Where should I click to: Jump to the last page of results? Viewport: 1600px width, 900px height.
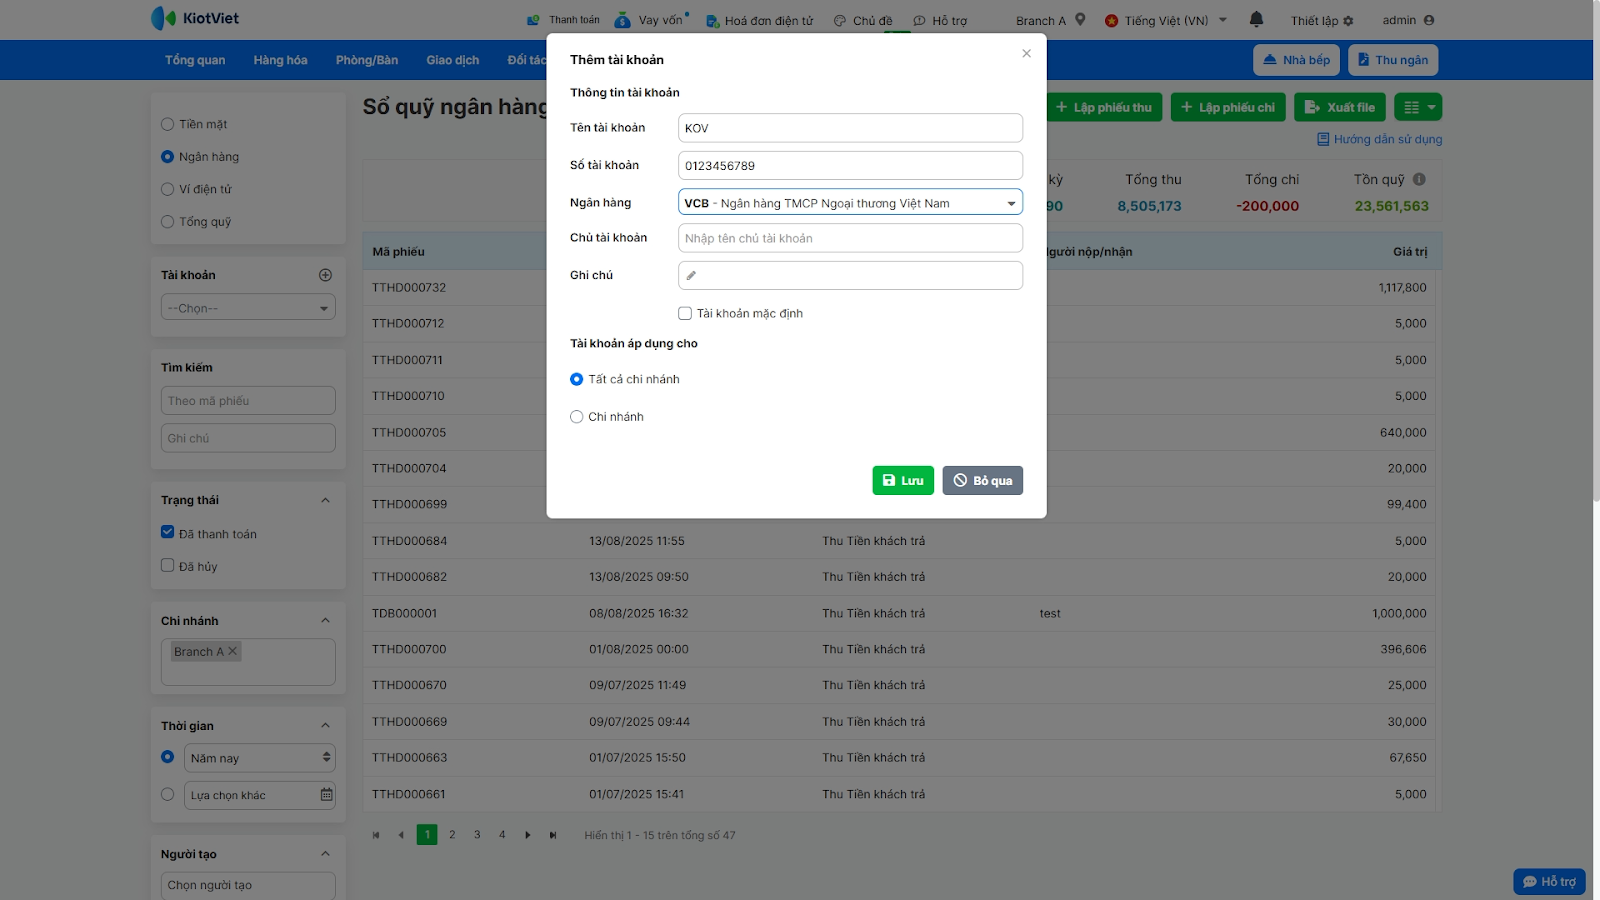[x=553, y=835]
